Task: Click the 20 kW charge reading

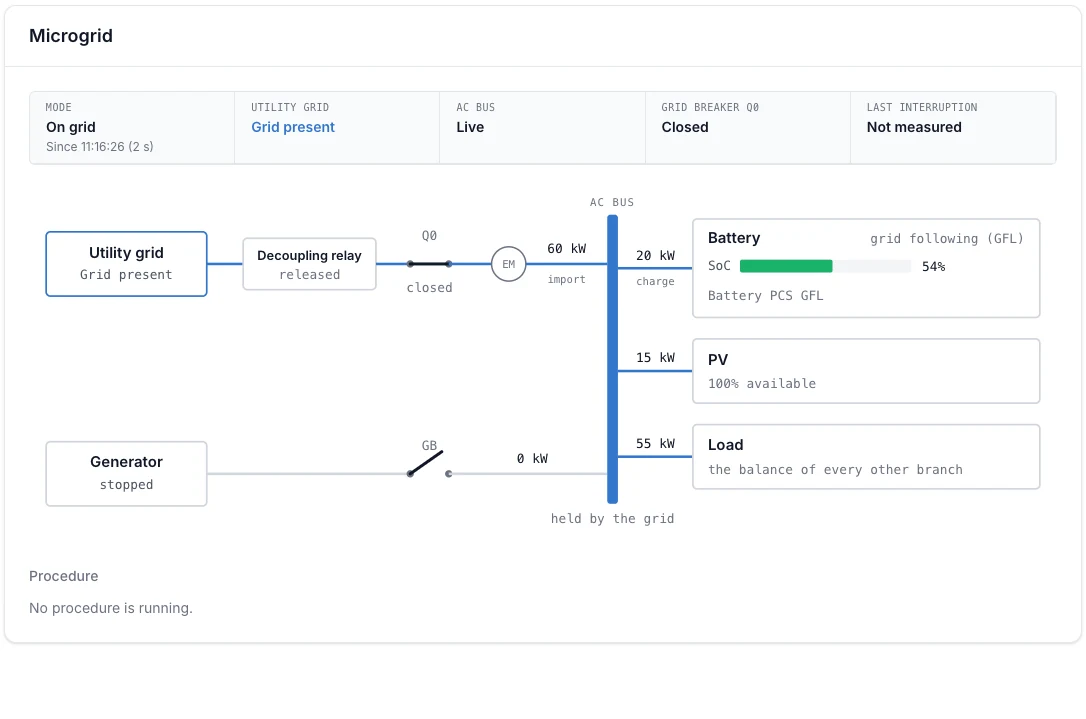Action: [x=655, y=256]
